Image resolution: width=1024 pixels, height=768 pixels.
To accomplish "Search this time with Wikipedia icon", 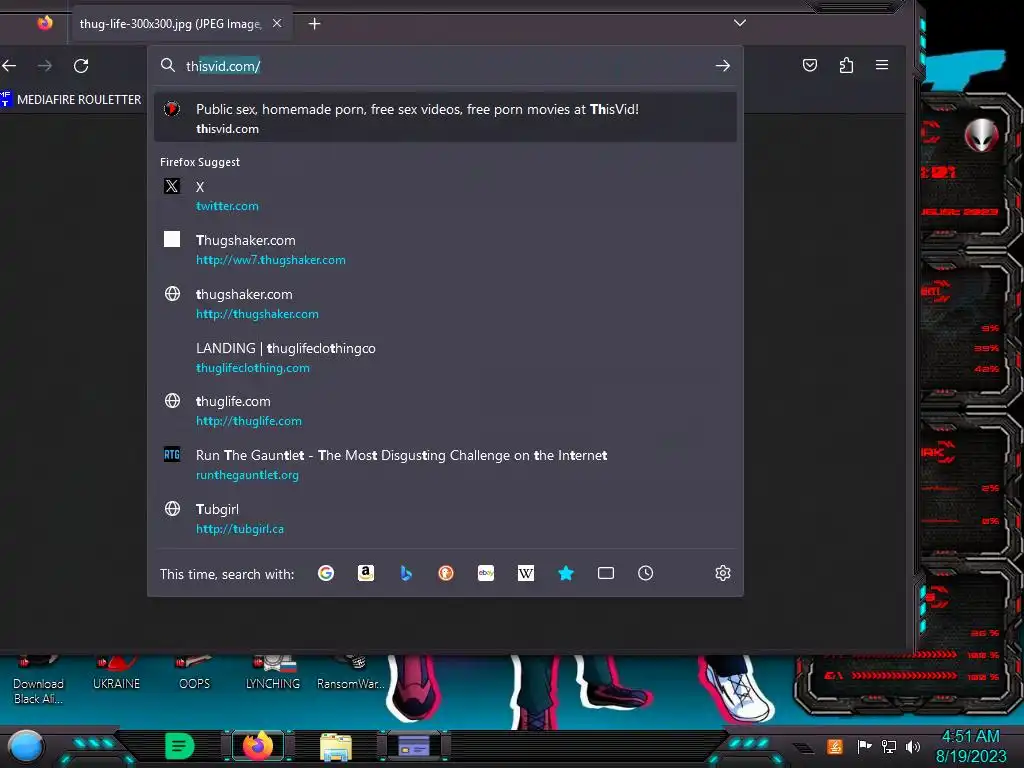I will pos(526,573).
